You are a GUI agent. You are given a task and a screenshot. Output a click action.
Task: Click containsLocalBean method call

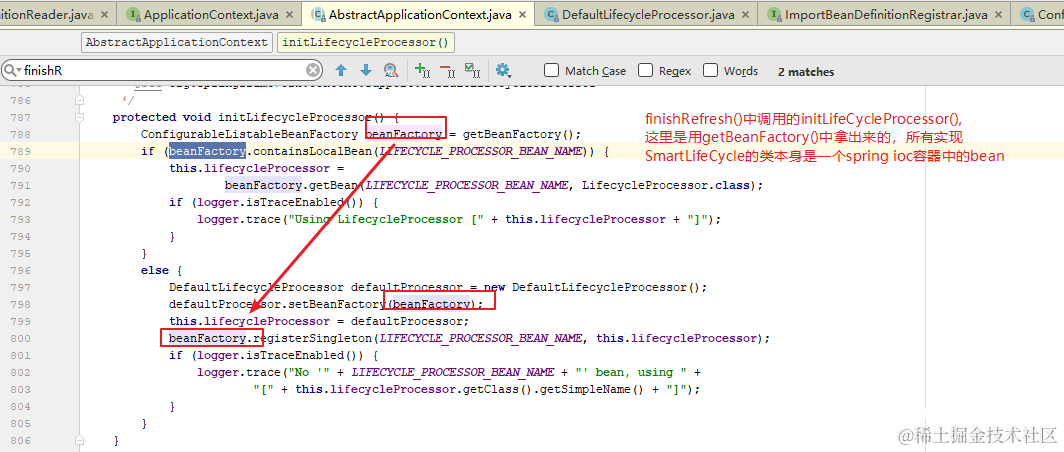tap(313, 151)
